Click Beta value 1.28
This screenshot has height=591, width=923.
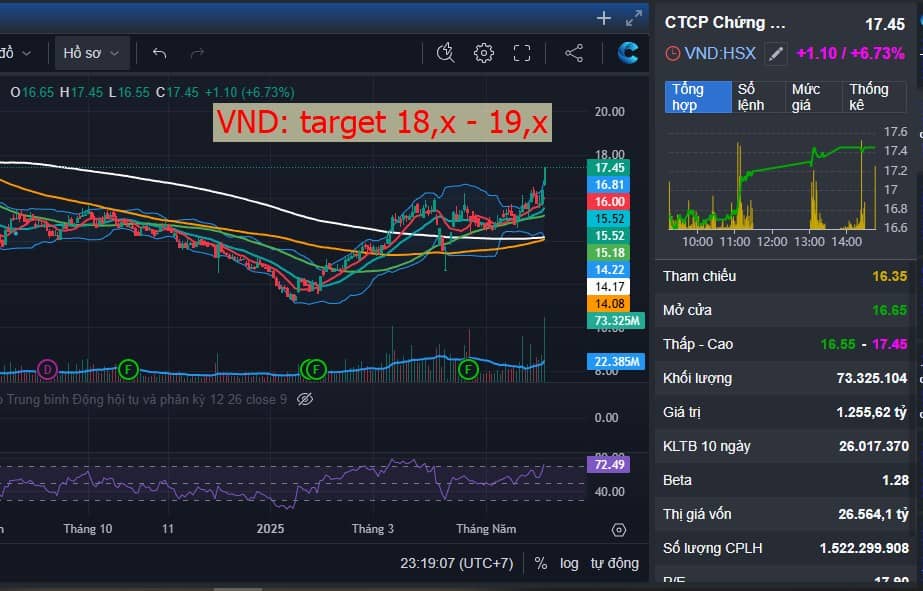(895, 480)
